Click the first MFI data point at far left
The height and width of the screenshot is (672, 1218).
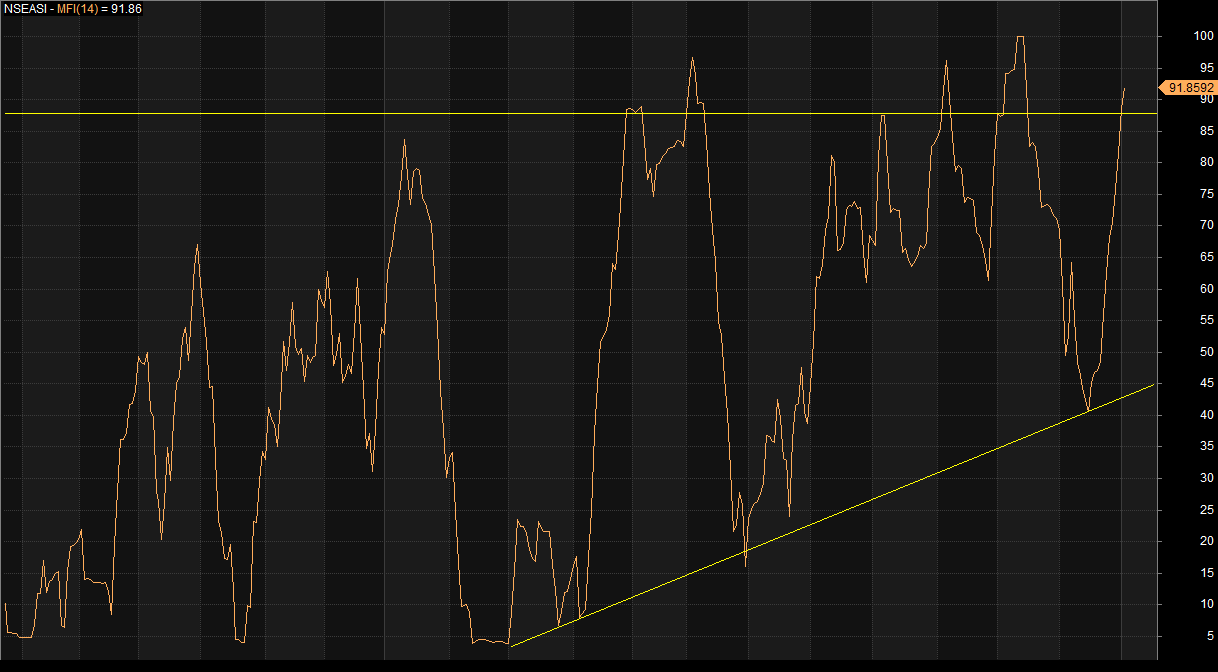6,603
